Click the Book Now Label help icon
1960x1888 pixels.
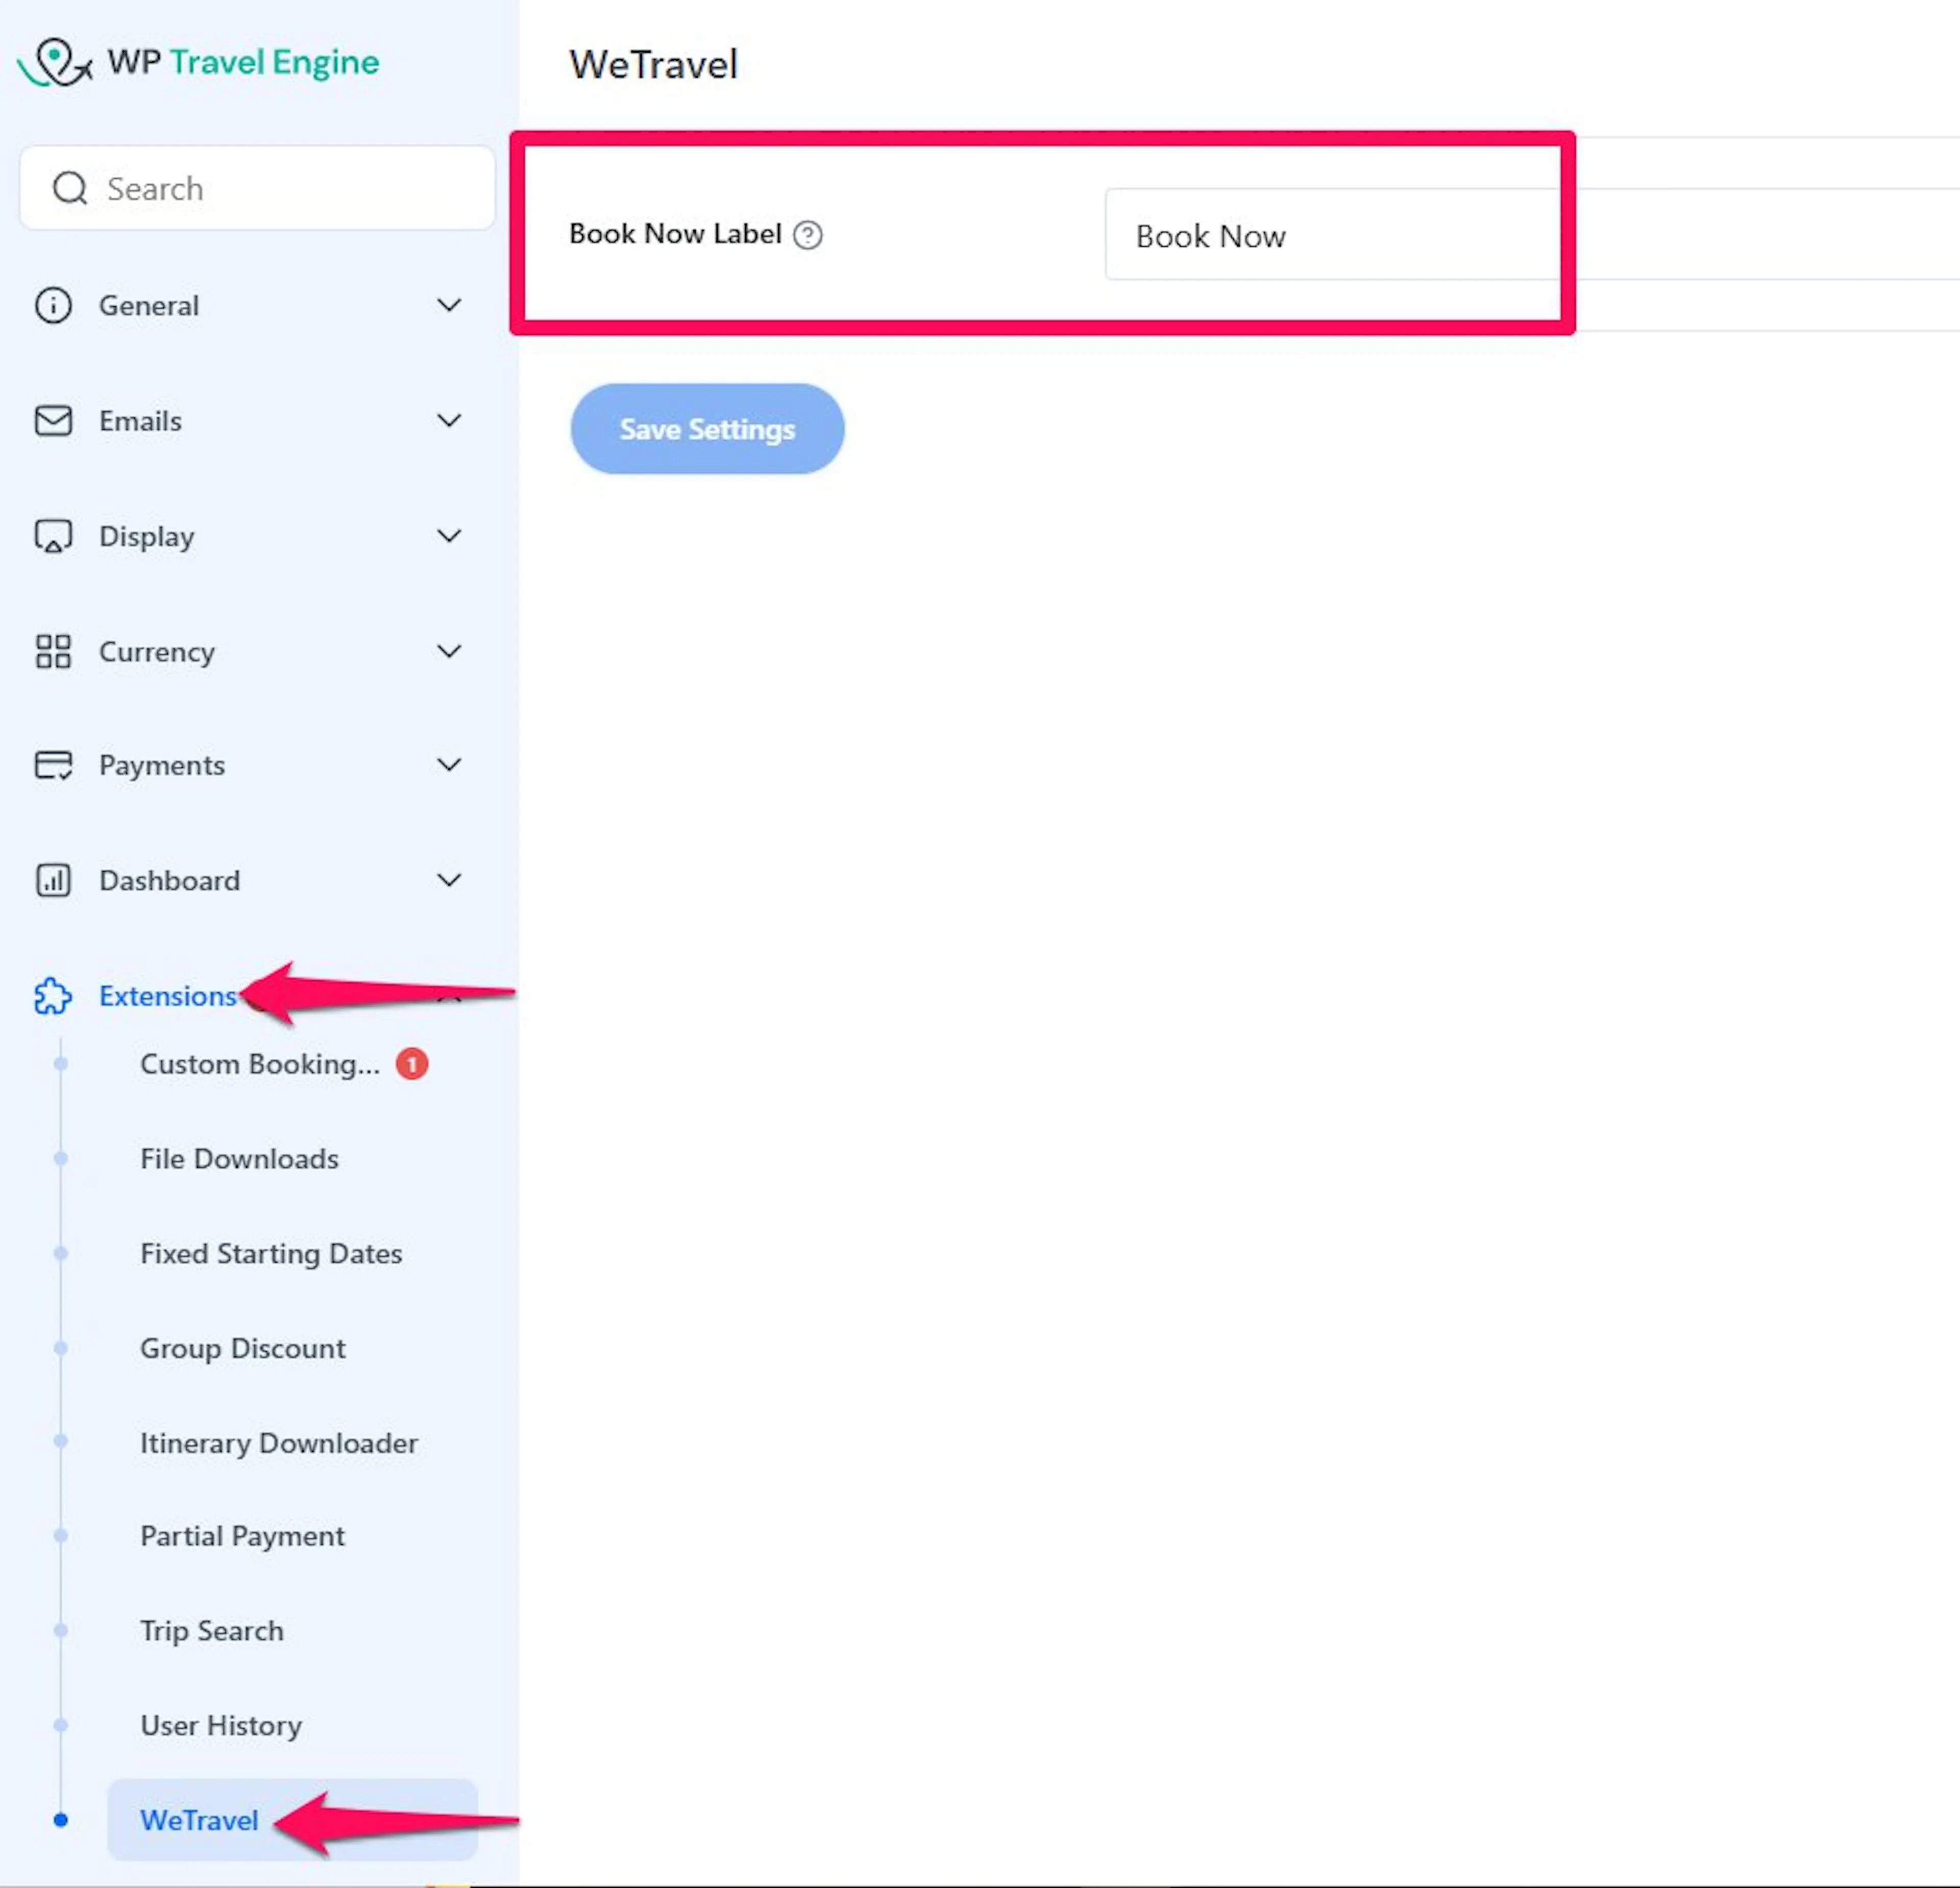click(808, 235)
